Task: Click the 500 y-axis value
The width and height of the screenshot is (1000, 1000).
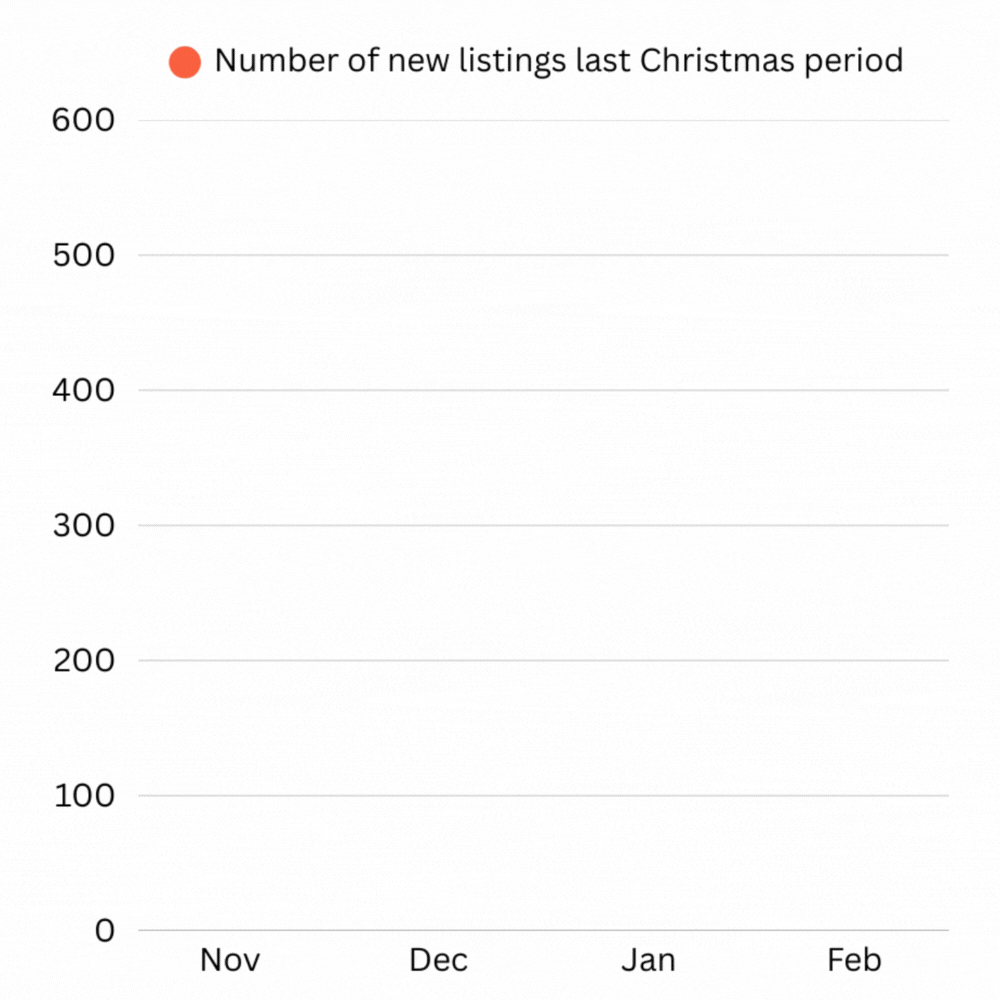Action: point(83,255)
